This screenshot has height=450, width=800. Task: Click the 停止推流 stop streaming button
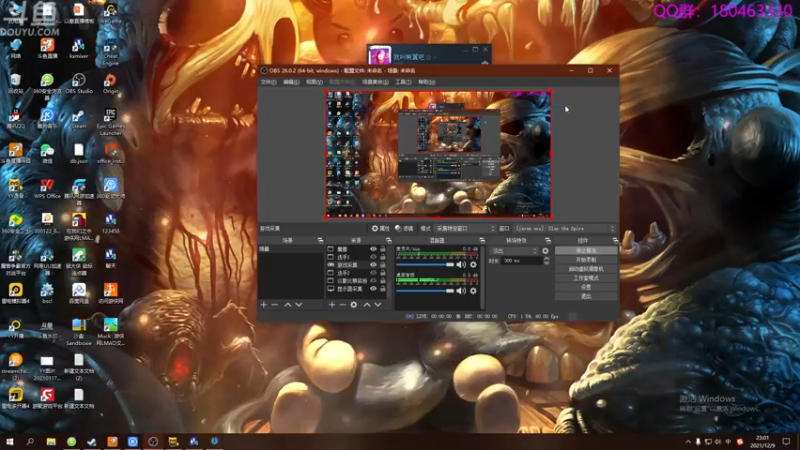pos(586,251)
